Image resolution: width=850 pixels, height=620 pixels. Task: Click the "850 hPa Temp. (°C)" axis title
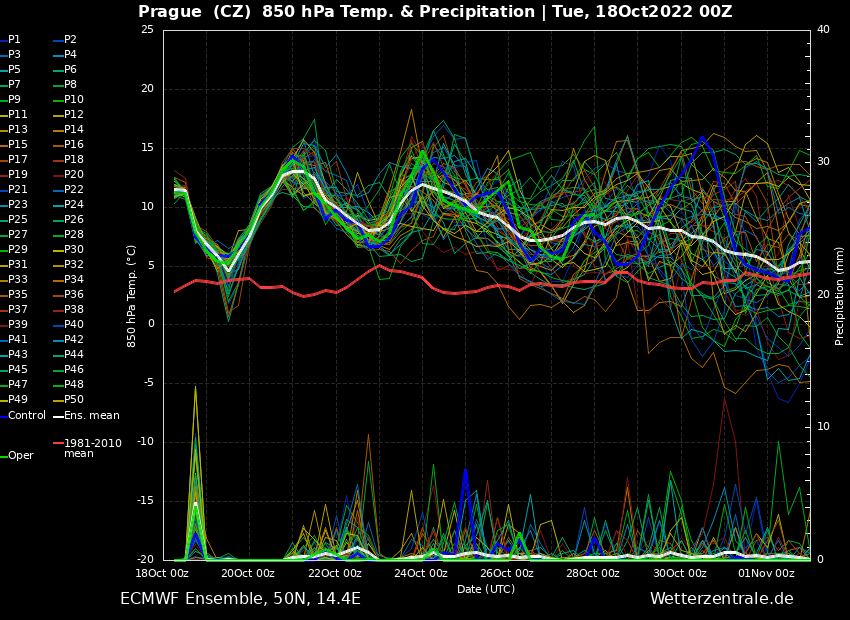131,296
